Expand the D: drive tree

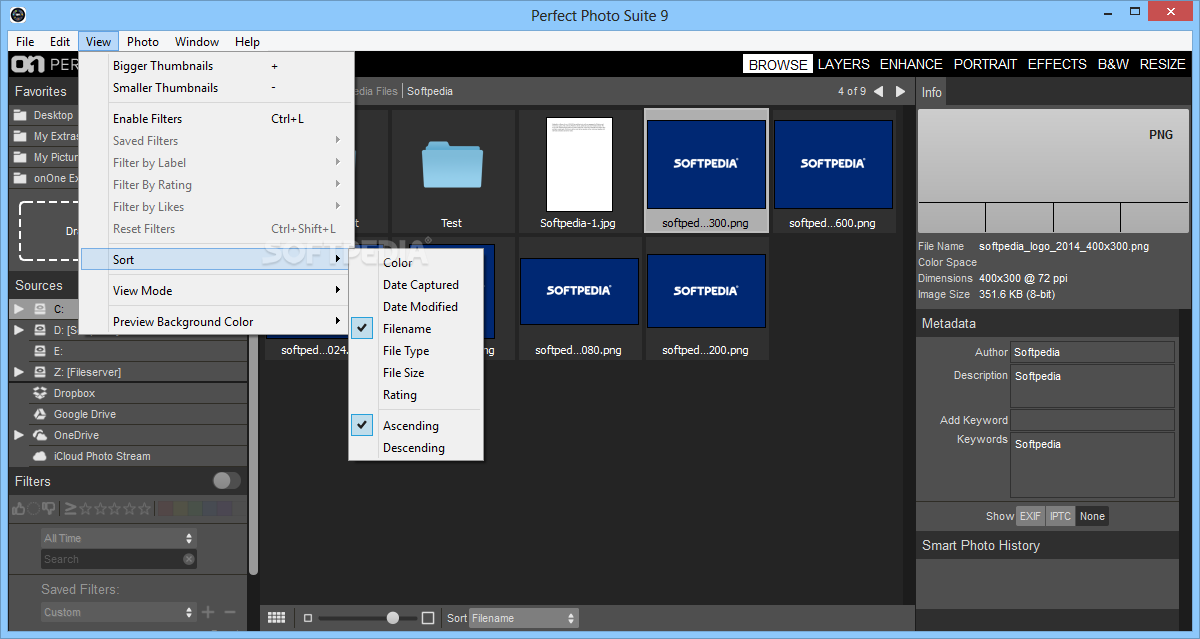pos(19,330)
